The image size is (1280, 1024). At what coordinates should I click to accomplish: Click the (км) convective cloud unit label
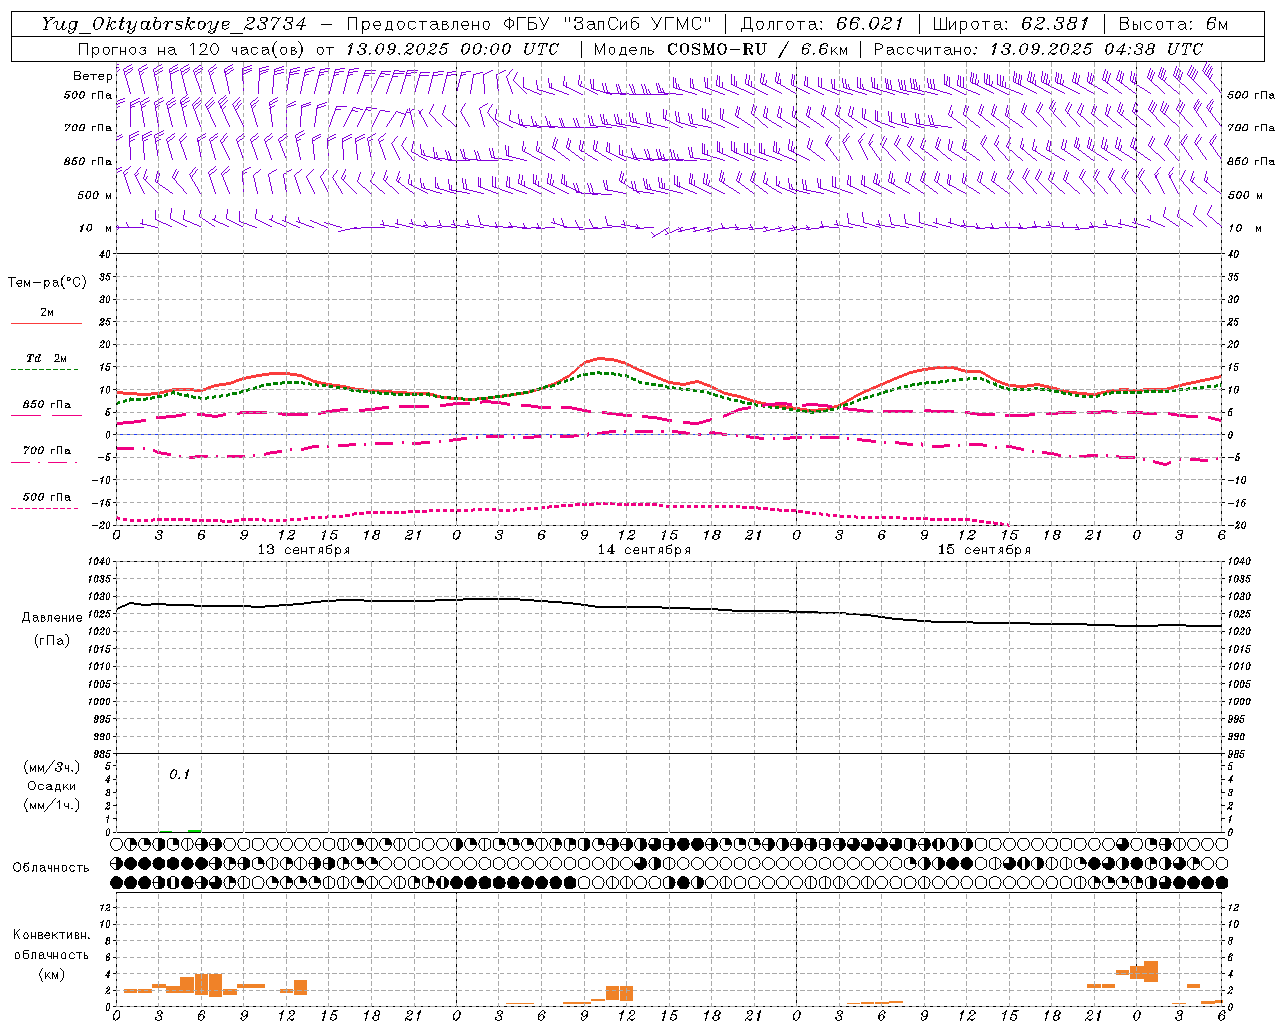(x=52, y=975)
